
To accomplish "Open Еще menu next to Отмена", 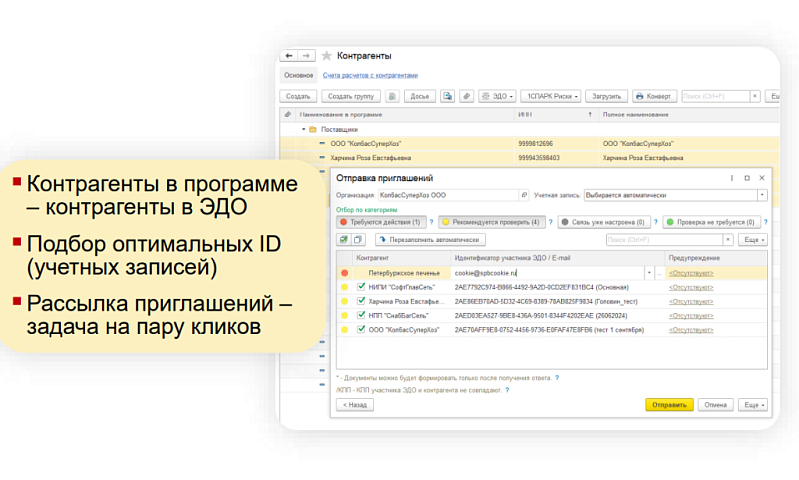I will [x=753, y=405].
